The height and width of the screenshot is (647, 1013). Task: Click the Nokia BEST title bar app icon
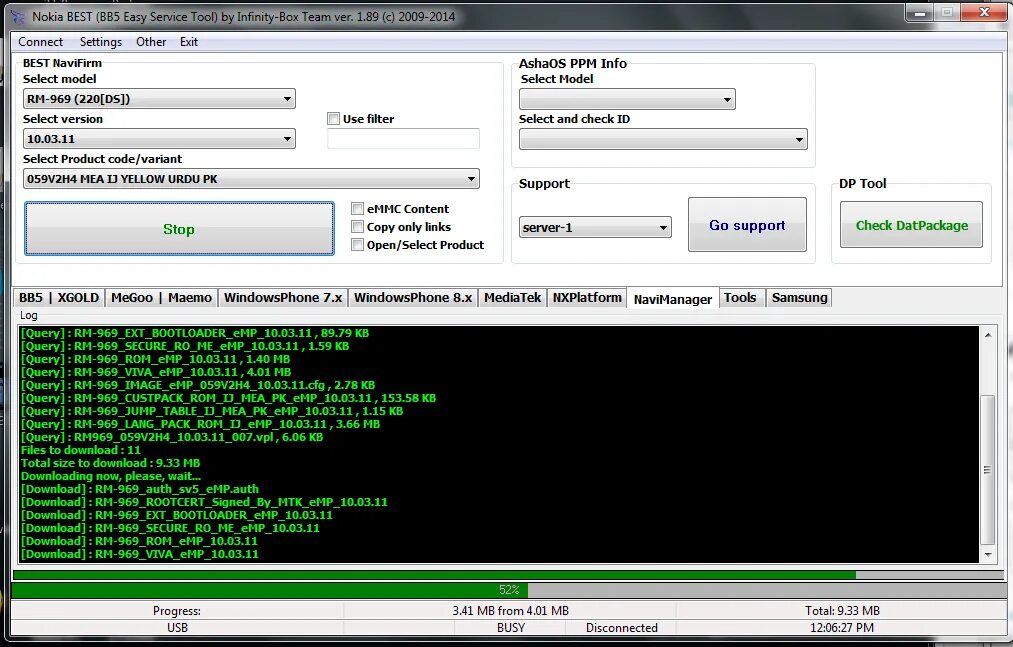pyautogui.click(x=18, y=16)
